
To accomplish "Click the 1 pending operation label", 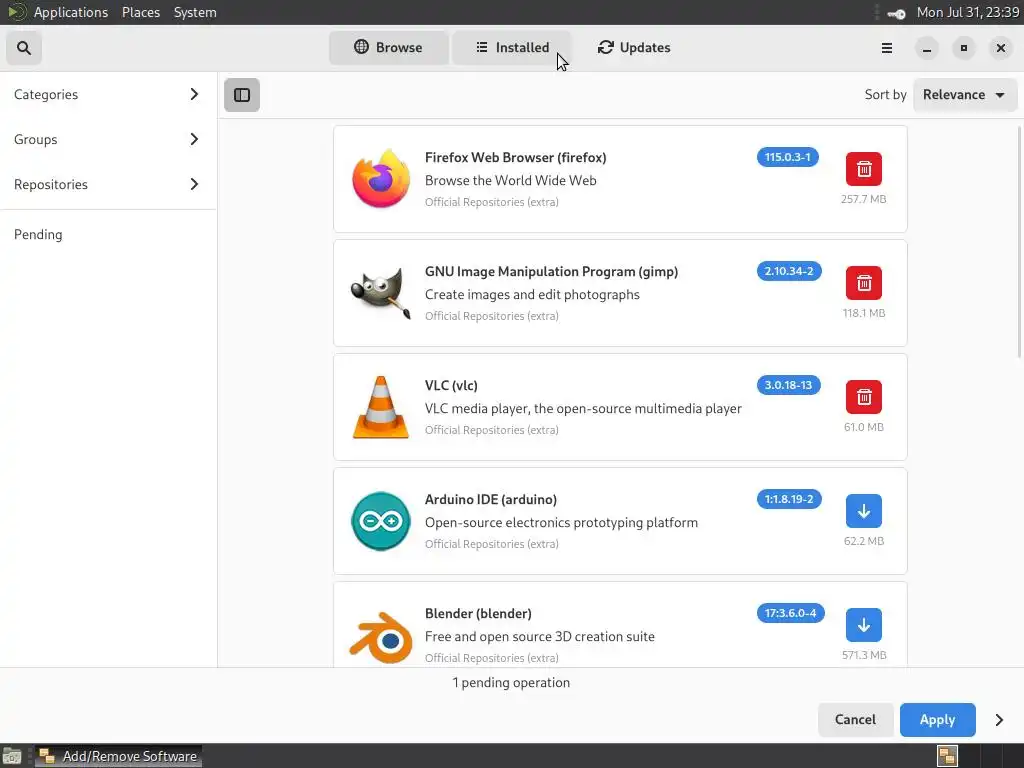I will click(x=511, y=682).
